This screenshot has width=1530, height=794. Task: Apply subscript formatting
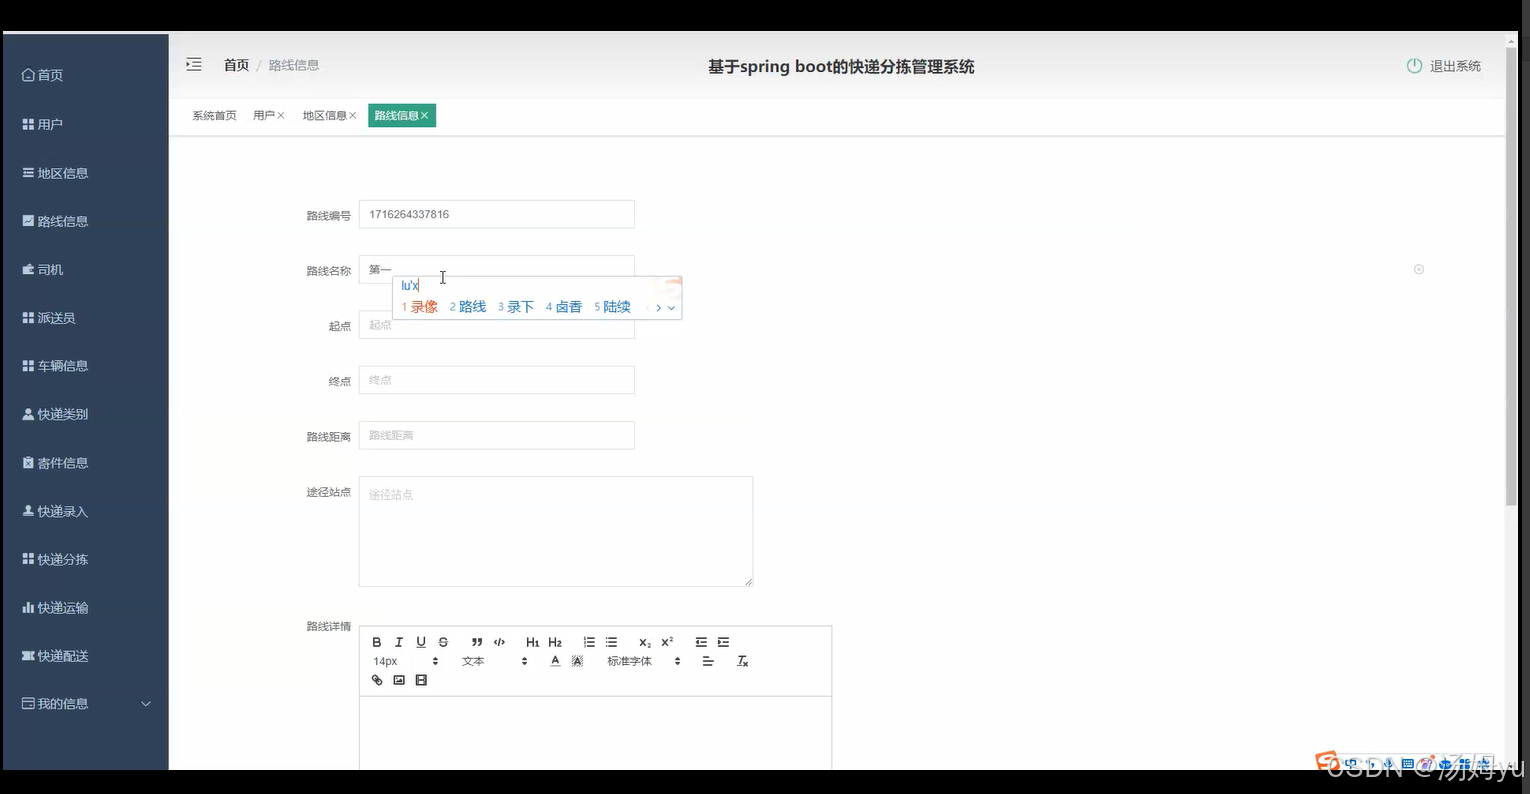point(645,642)
